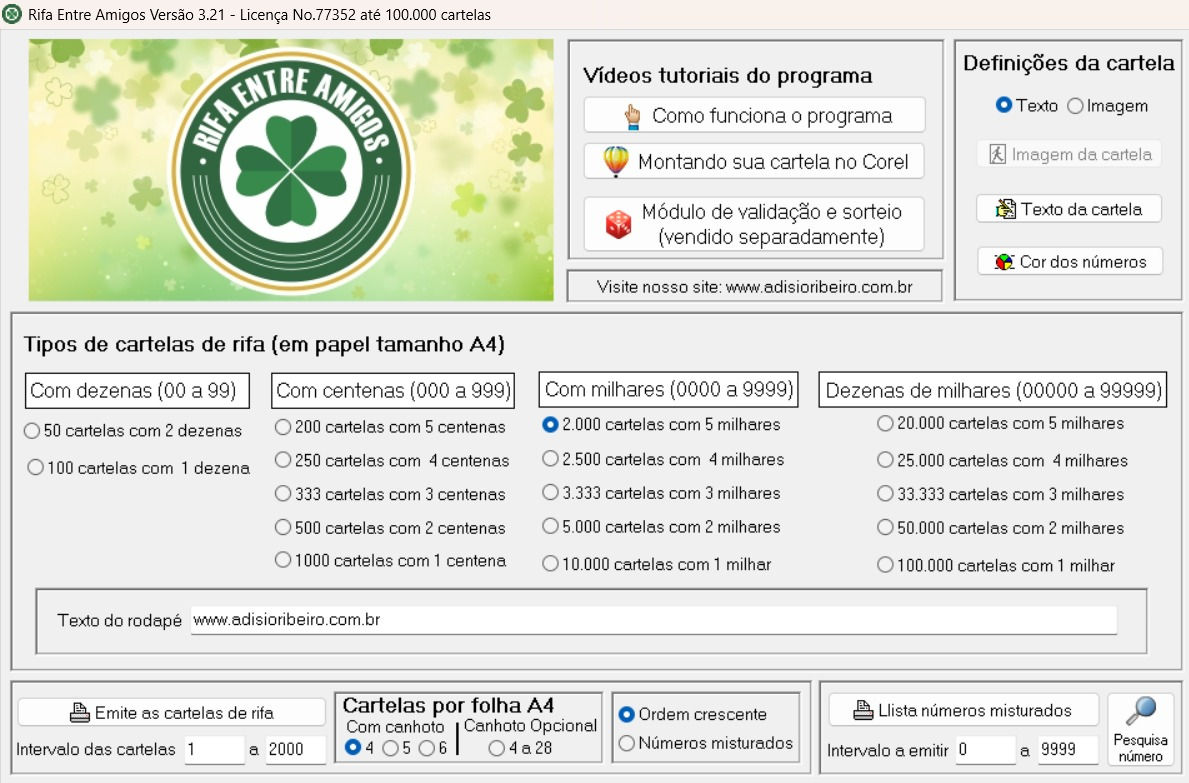1189x783 pixels.
Task: Click the hand icon on Como funciona o programa
Action: pyautogui.click(x=632, y=116)
